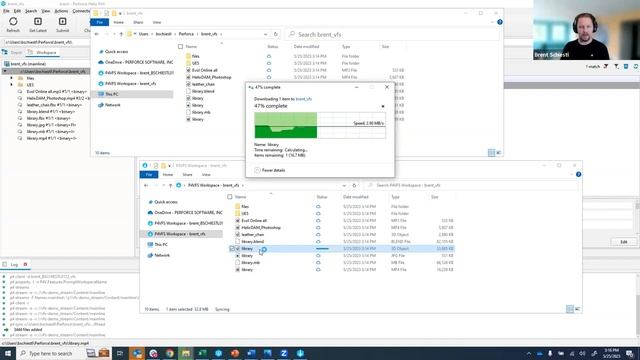Image resolution: width=640 pixels, height=360 pixels.
Task: Switch to the Workspace tab in P4V
Action: tap(43, 53)
